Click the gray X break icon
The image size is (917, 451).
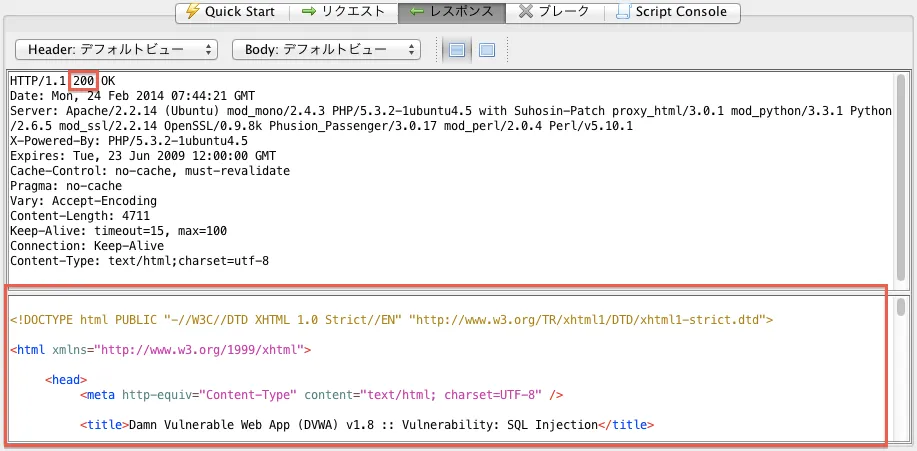(x=525, y=13)
